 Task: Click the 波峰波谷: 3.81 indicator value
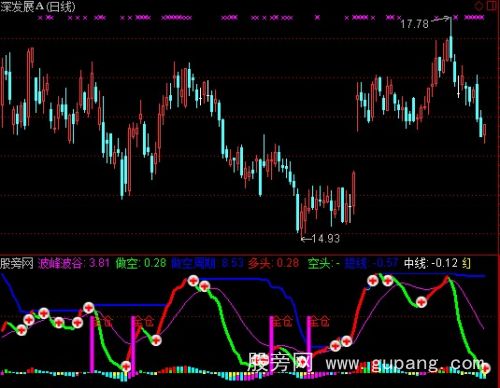coord(74,263)
